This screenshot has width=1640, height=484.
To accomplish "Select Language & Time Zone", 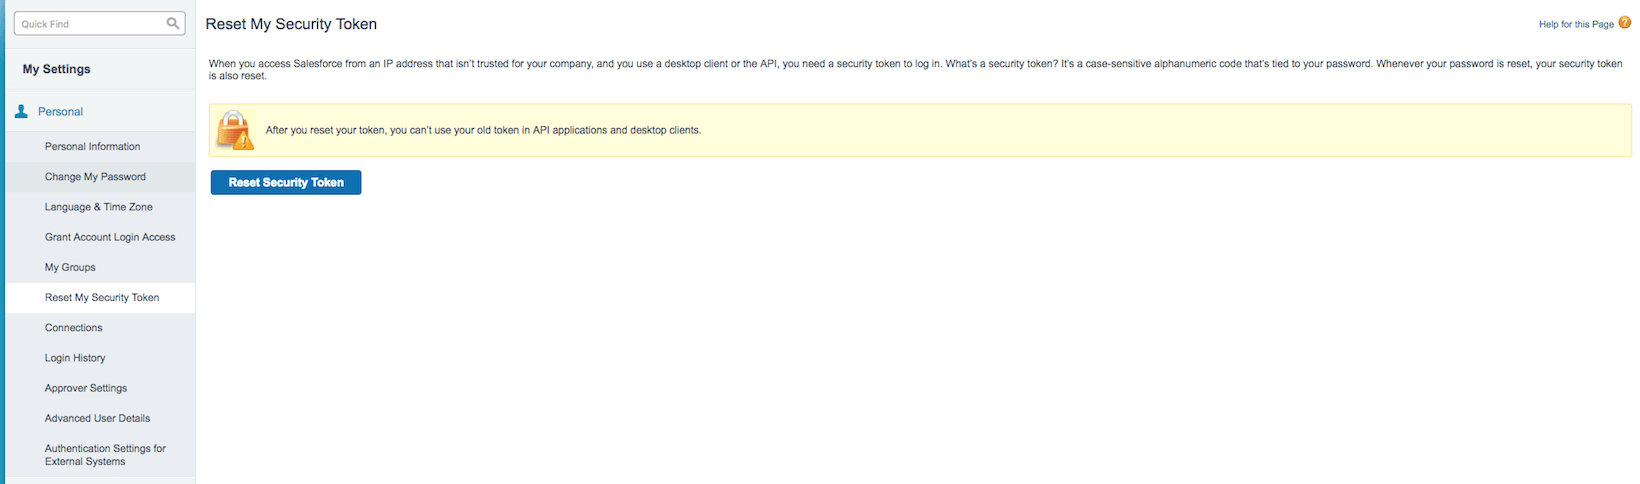I will click(x=98, y=207).
